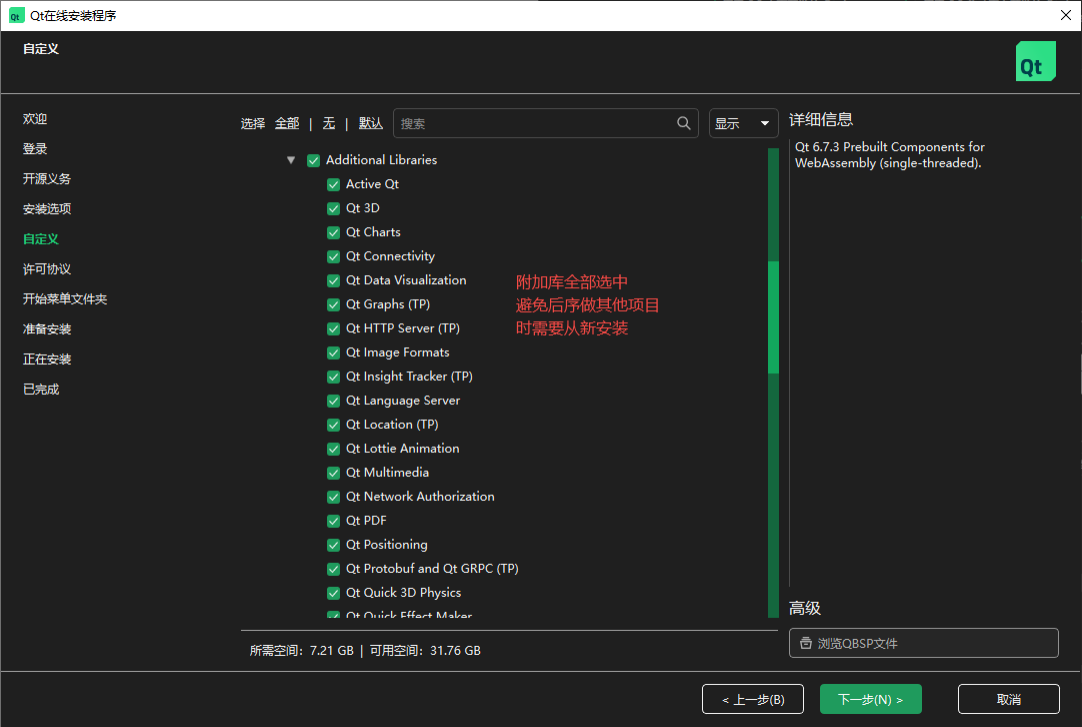Collapse the Additional Libraries tree node
This screenshot has width=1082, height=727.
(x=291, y=160)
